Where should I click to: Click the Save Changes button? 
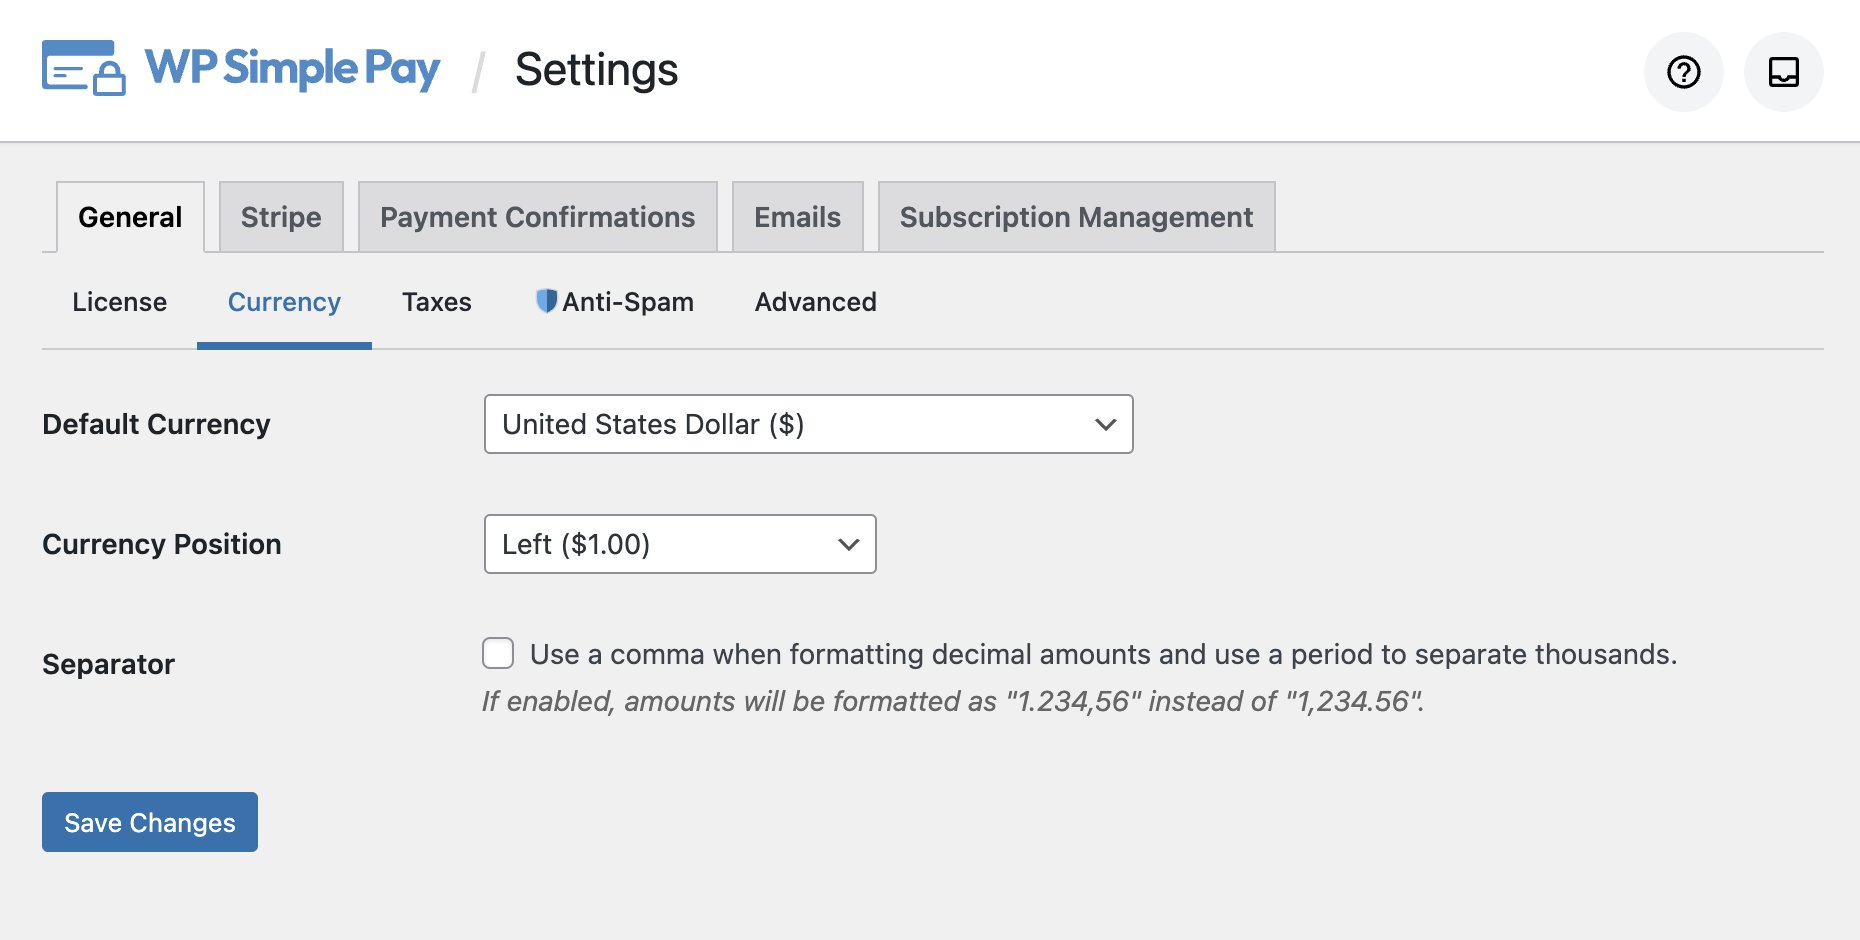pyautogui.click(x=149, y=822)
